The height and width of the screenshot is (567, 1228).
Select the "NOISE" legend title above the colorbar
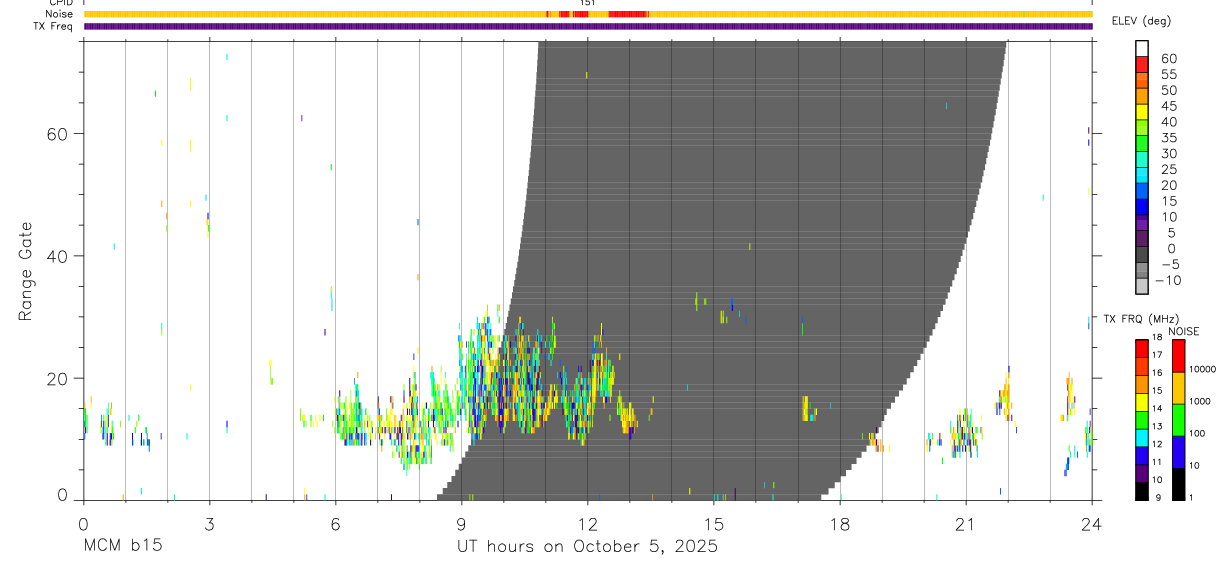[1183, 331]
